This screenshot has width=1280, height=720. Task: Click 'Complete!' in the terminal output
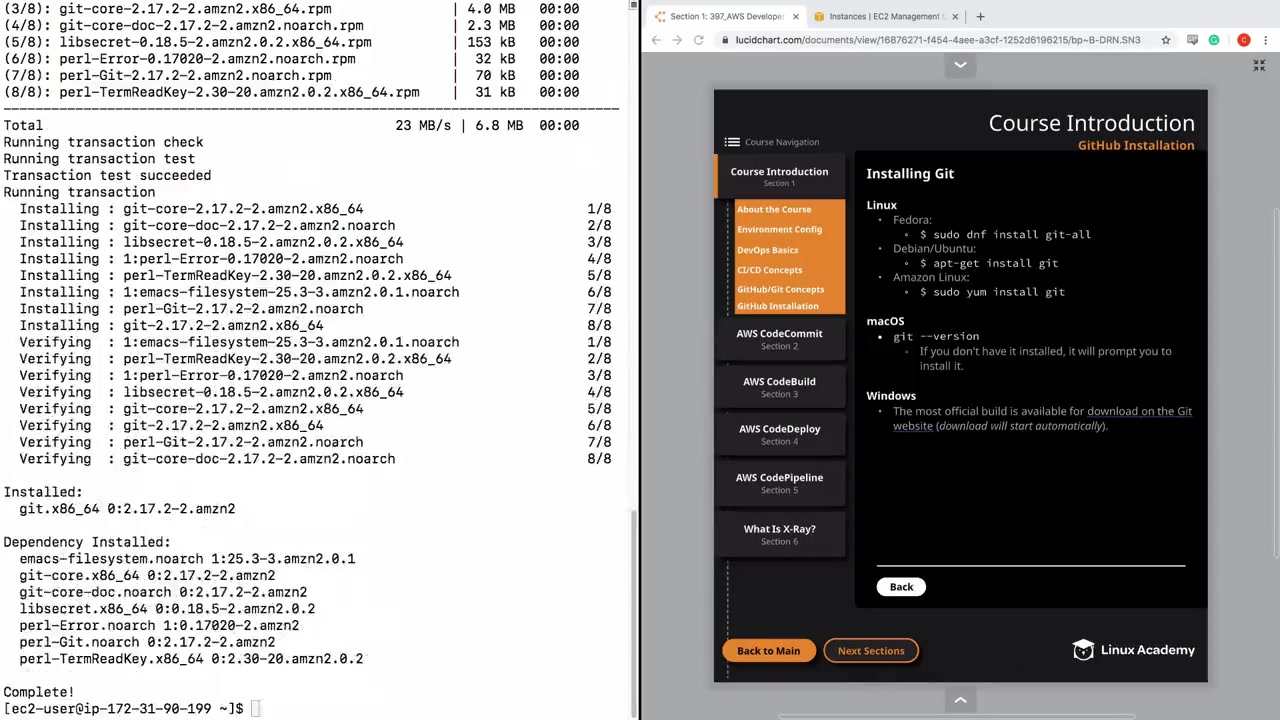(39, 692)
